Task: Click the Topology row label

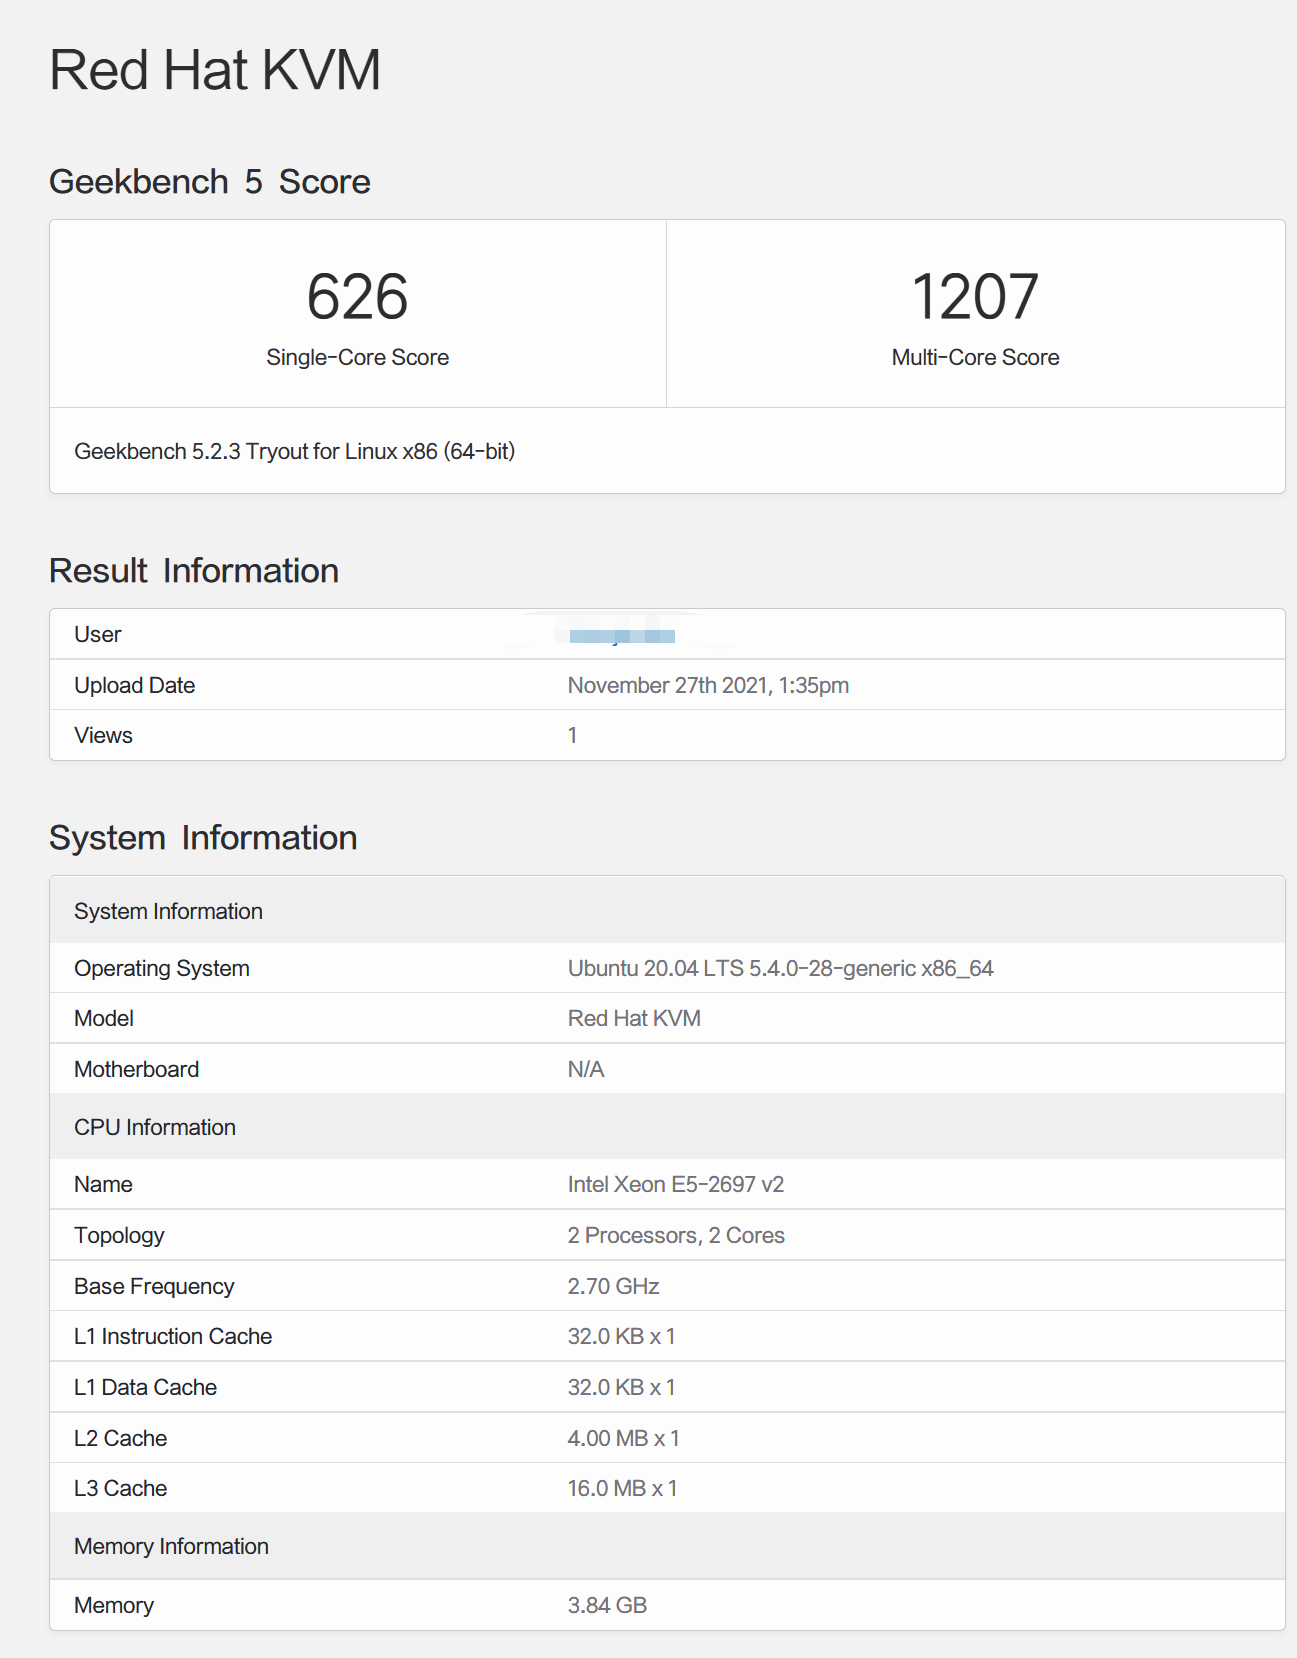Action: (119, 1235)
